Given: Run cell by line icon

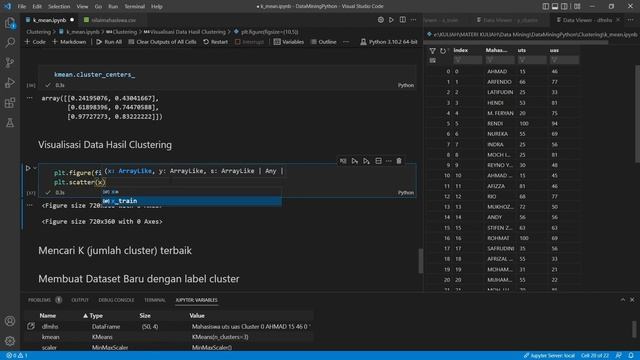Looking at the screenshot, I should click(343, 161).
